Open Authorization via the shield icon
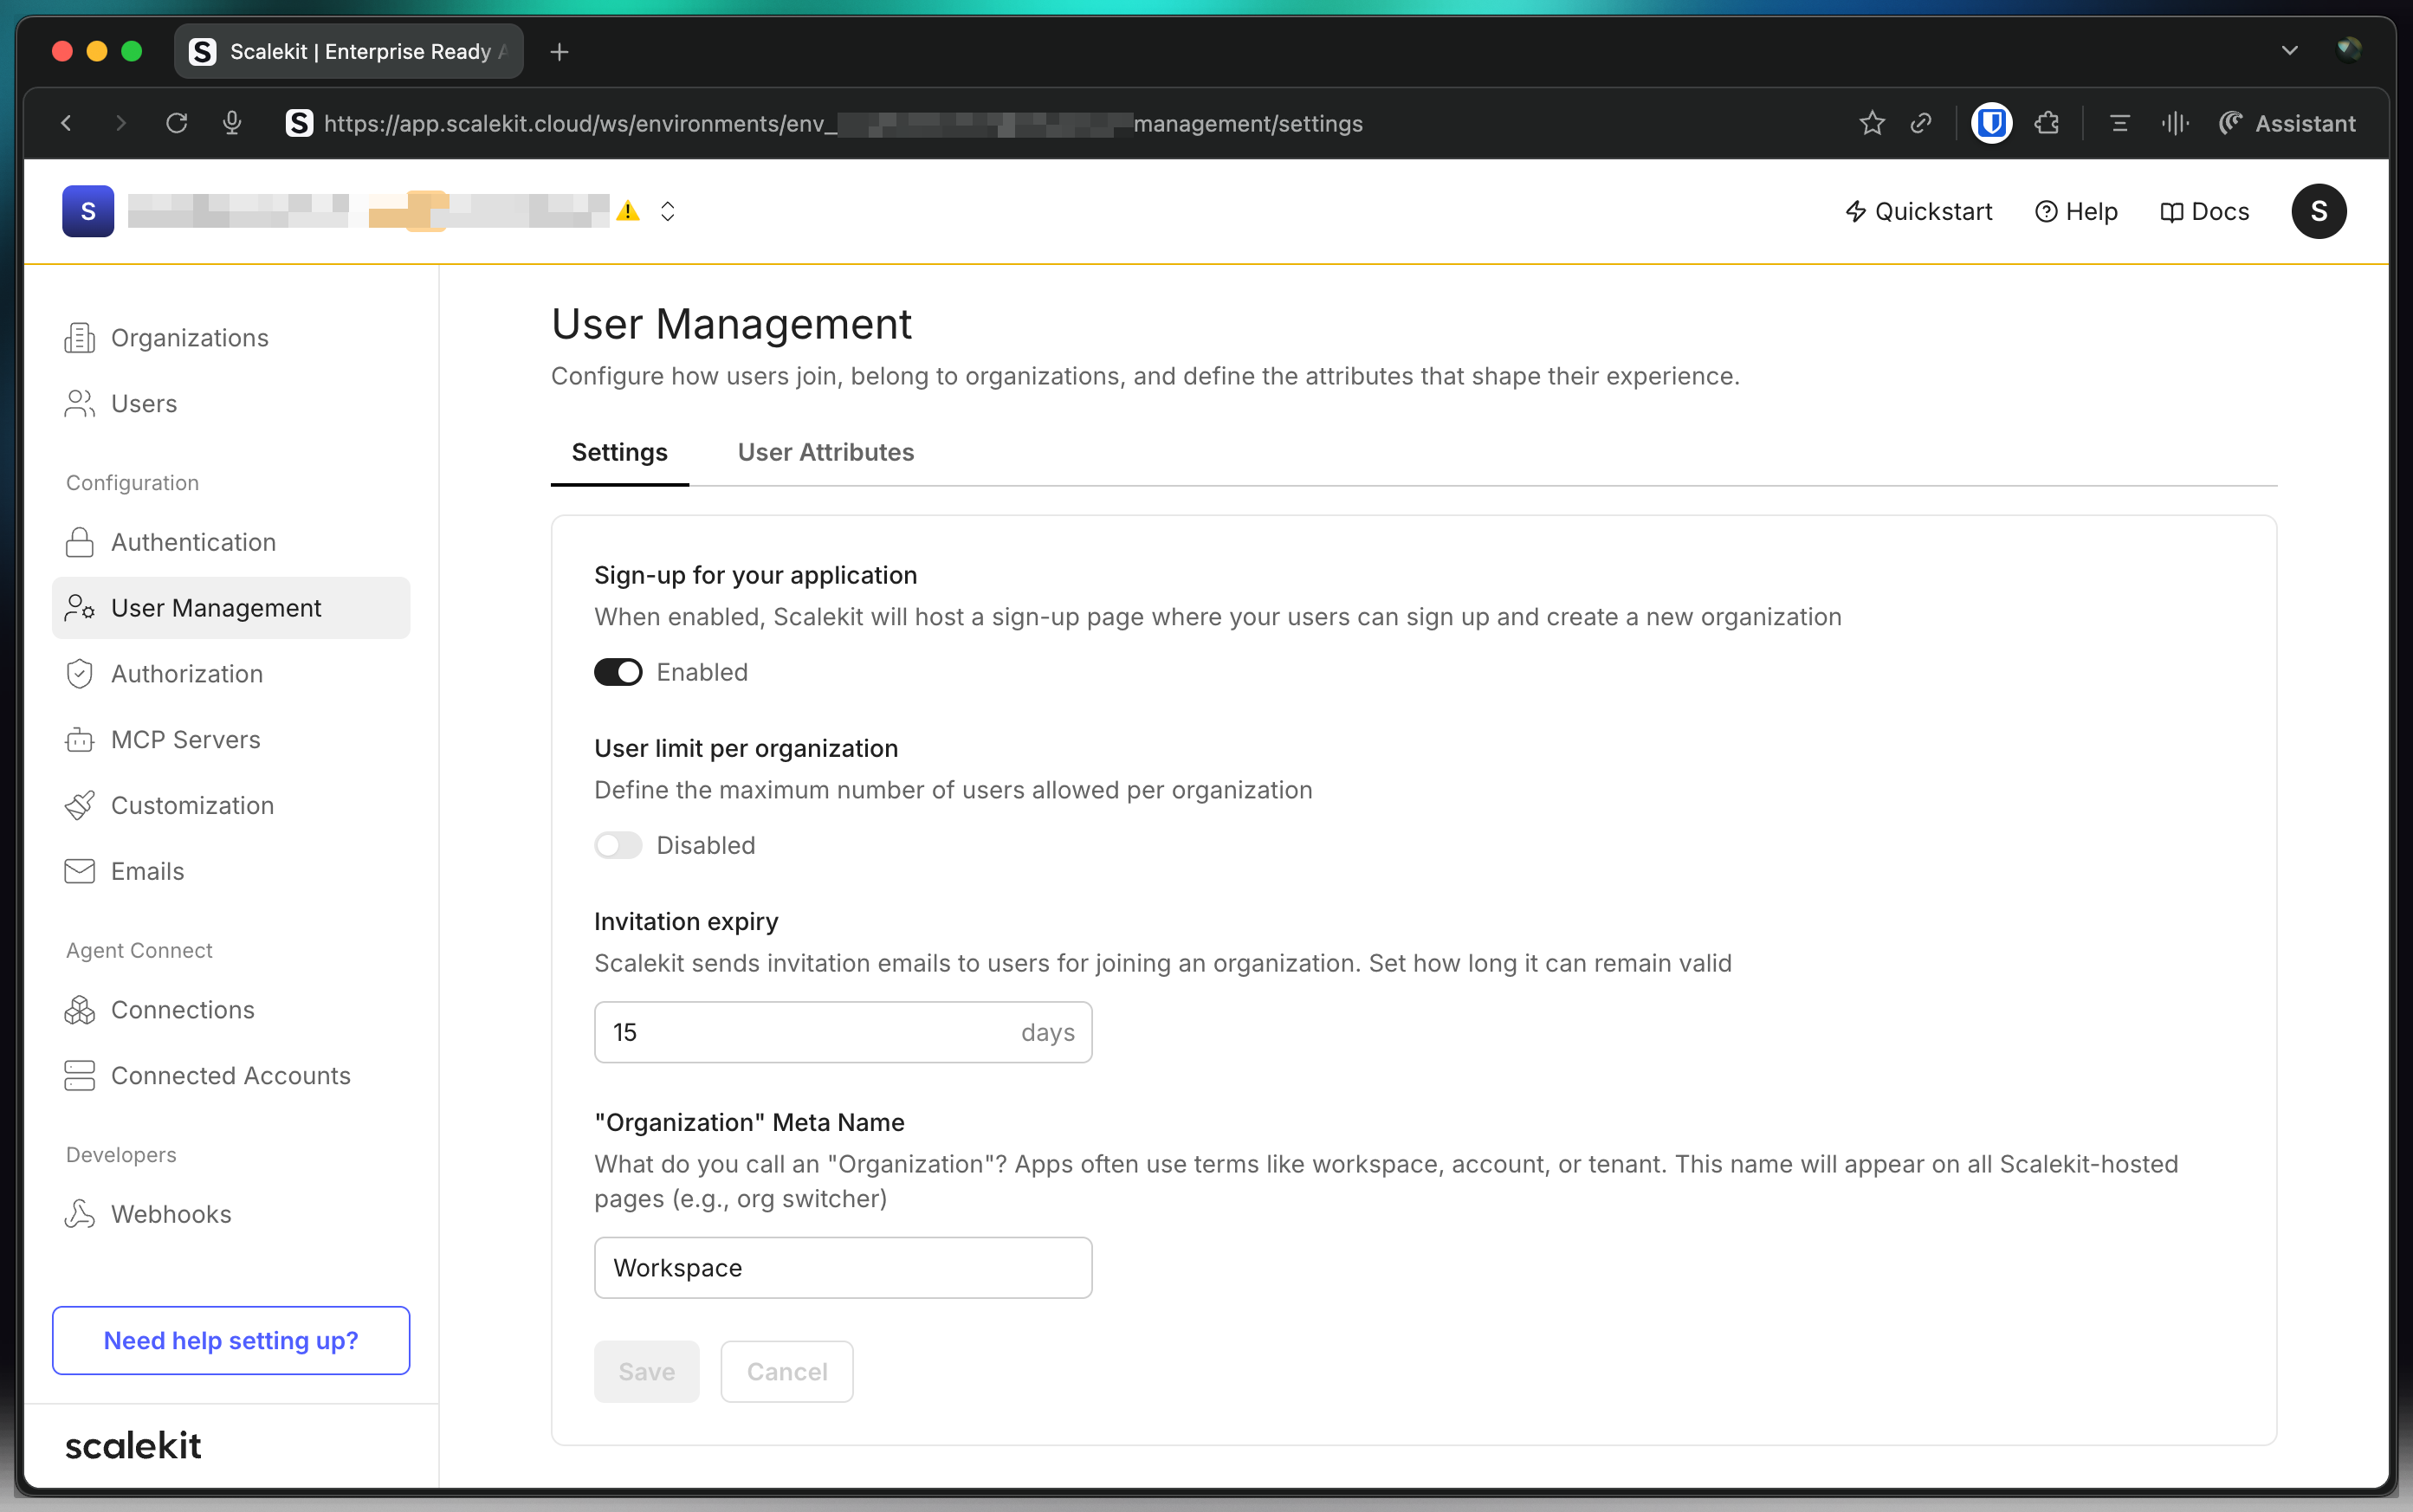The width and height of the screenshot is (2413, 1512). [x=79, y=674]
